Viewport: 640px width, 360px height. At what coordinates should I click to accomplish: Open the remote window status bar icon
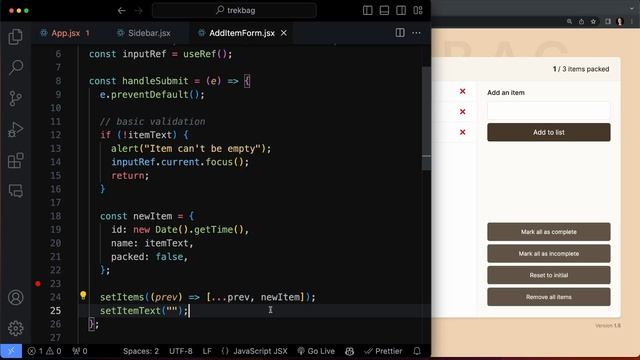click(x=11, y=351)
